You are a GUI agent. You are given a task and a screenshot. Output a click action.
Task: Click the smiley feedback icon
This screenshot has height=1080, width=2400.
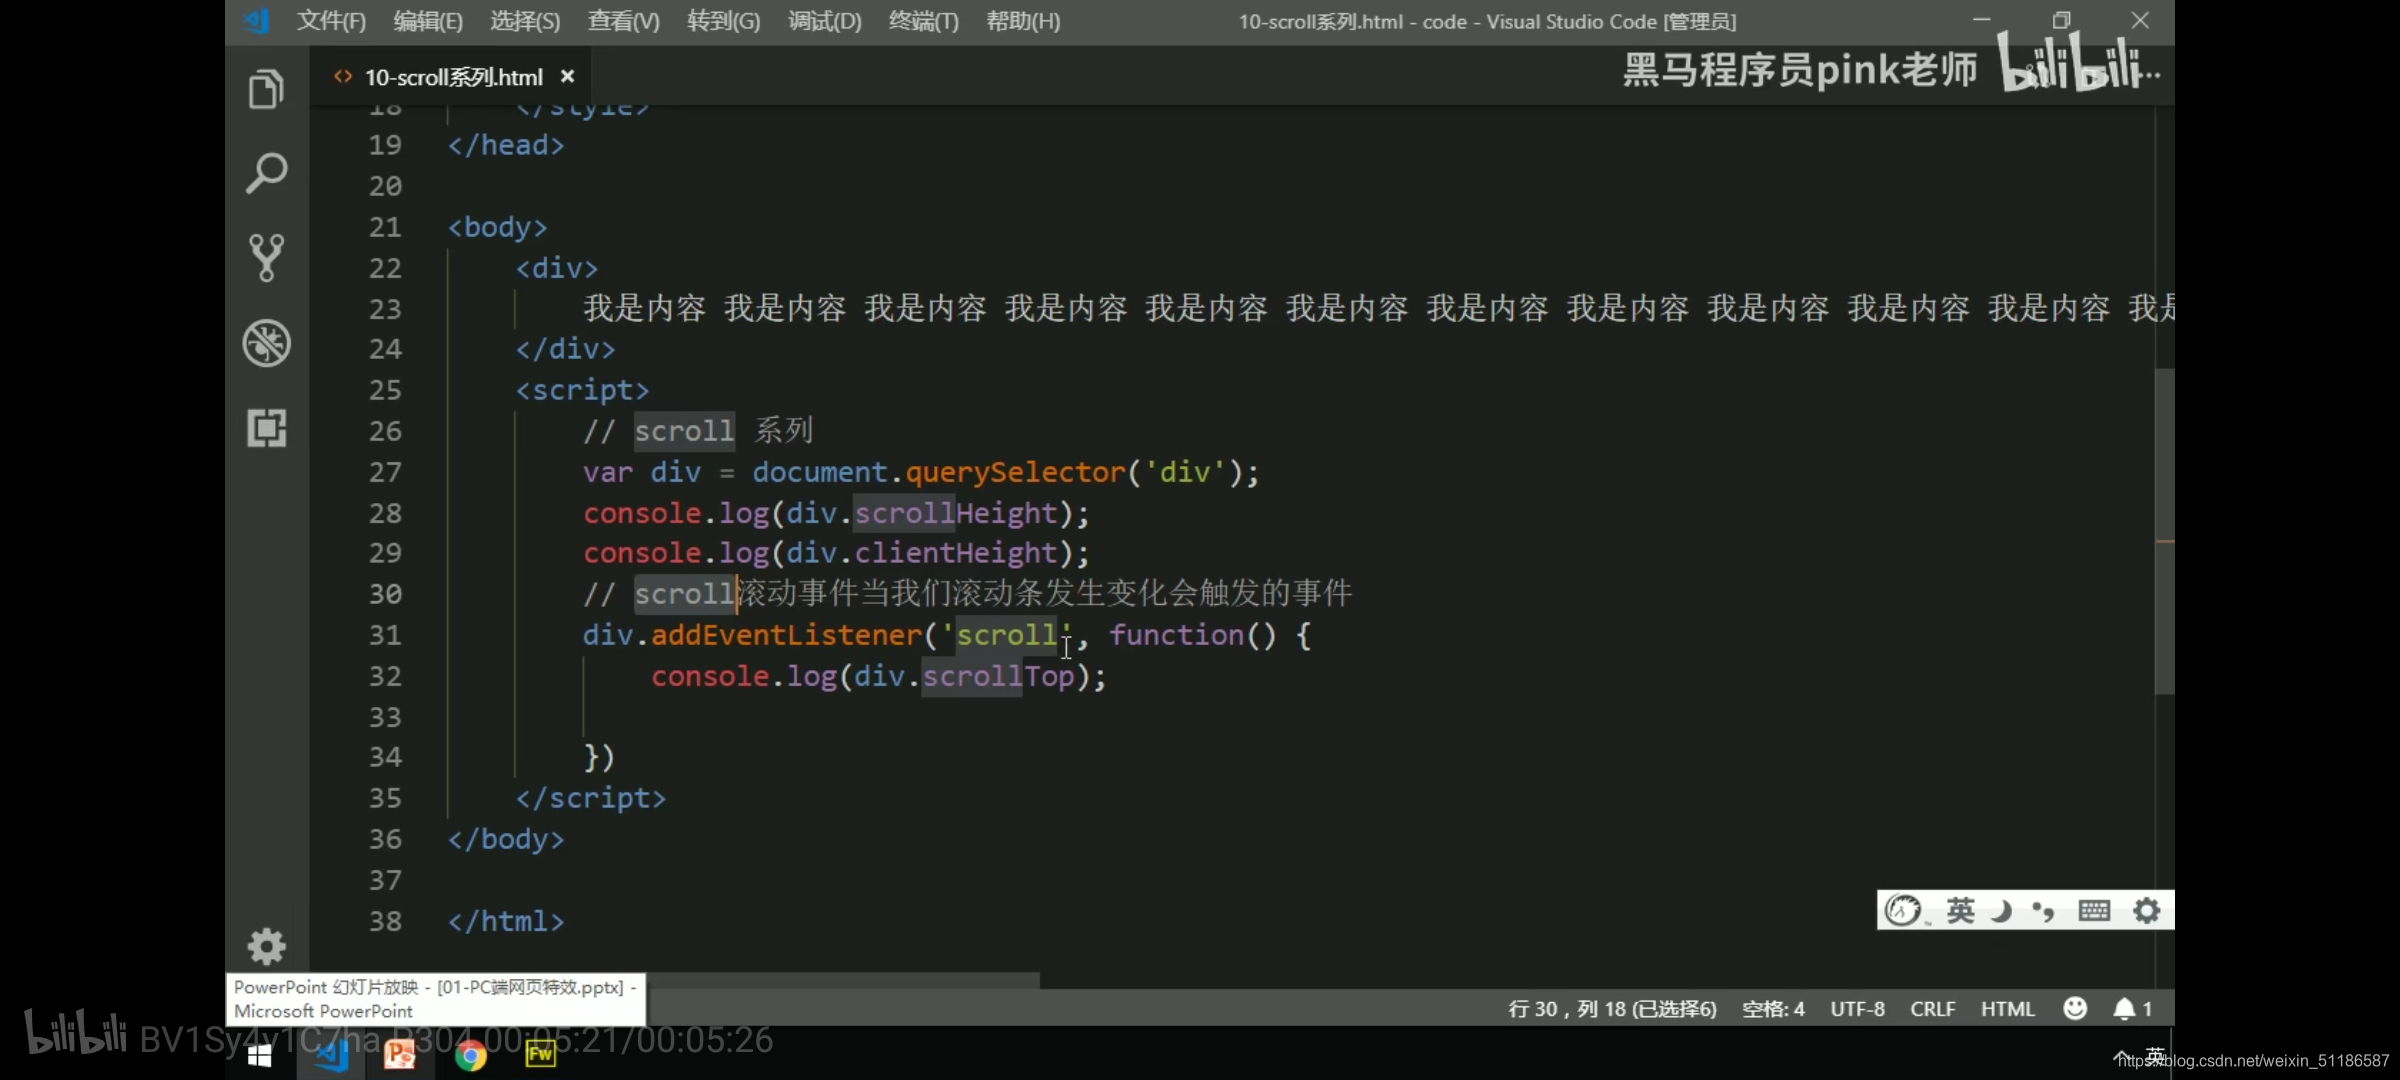[x=2075, y=1008]
